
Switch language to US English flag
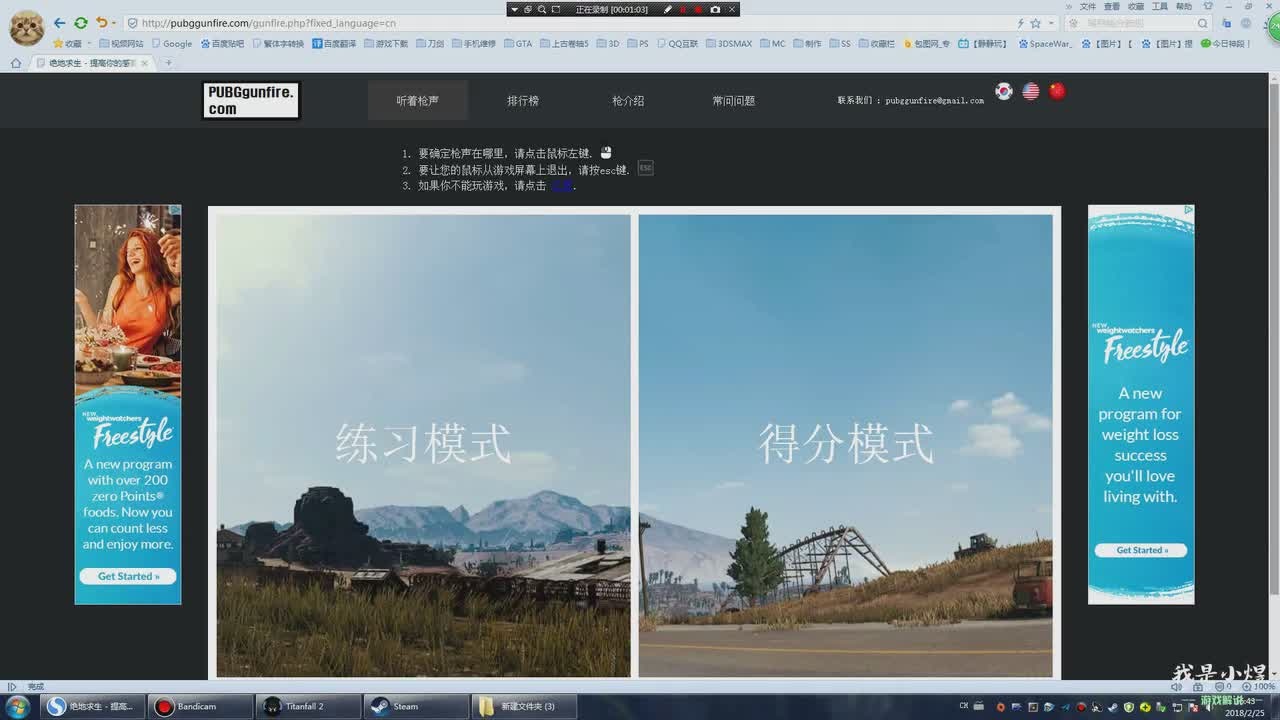[x=1031, y=91]
